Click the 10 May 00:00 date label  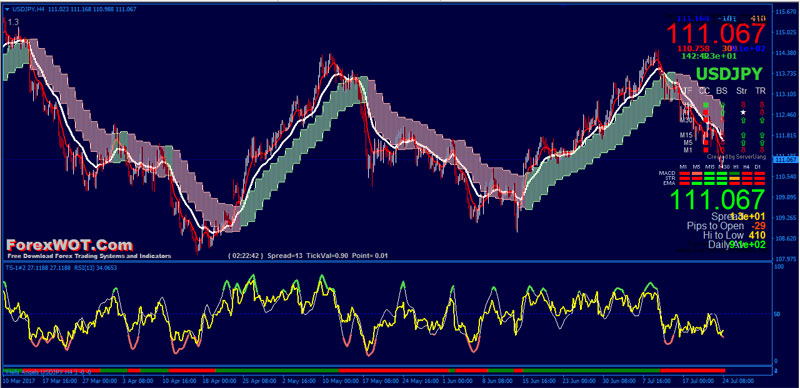point(340,381)
